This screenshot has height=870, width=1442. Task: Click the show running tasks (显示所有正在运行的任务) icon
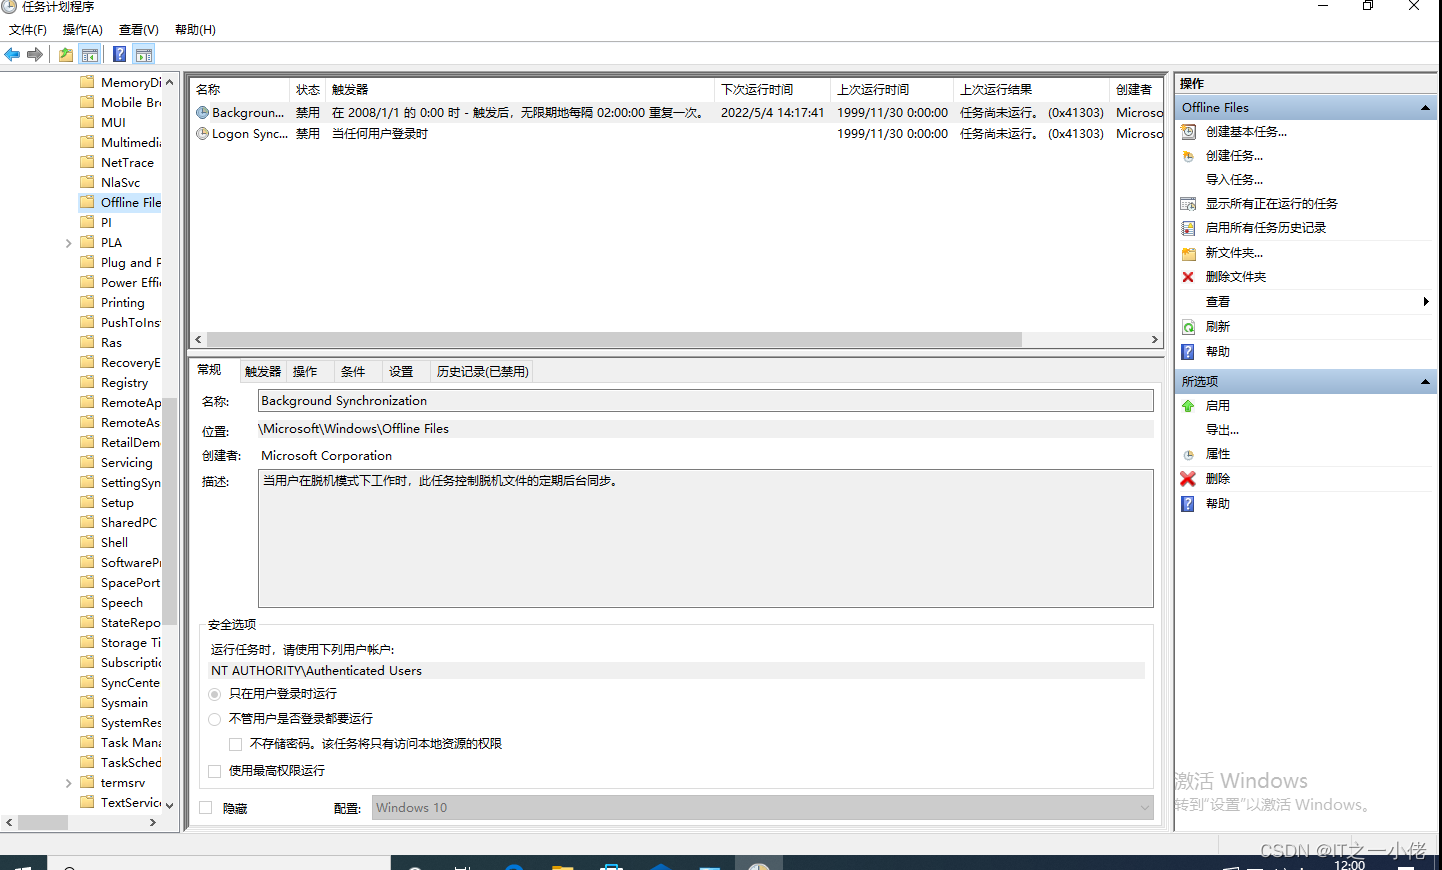click(1188, 204)
